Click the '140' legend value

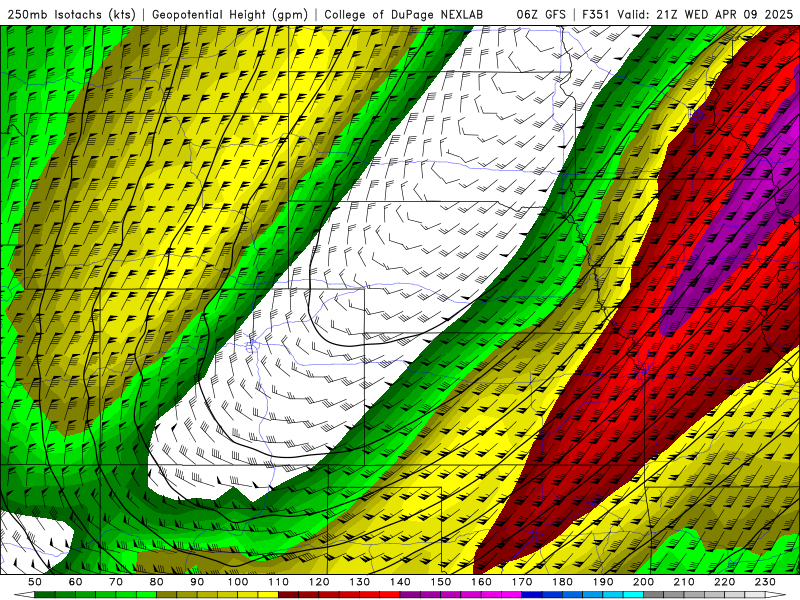pos(400,582)
